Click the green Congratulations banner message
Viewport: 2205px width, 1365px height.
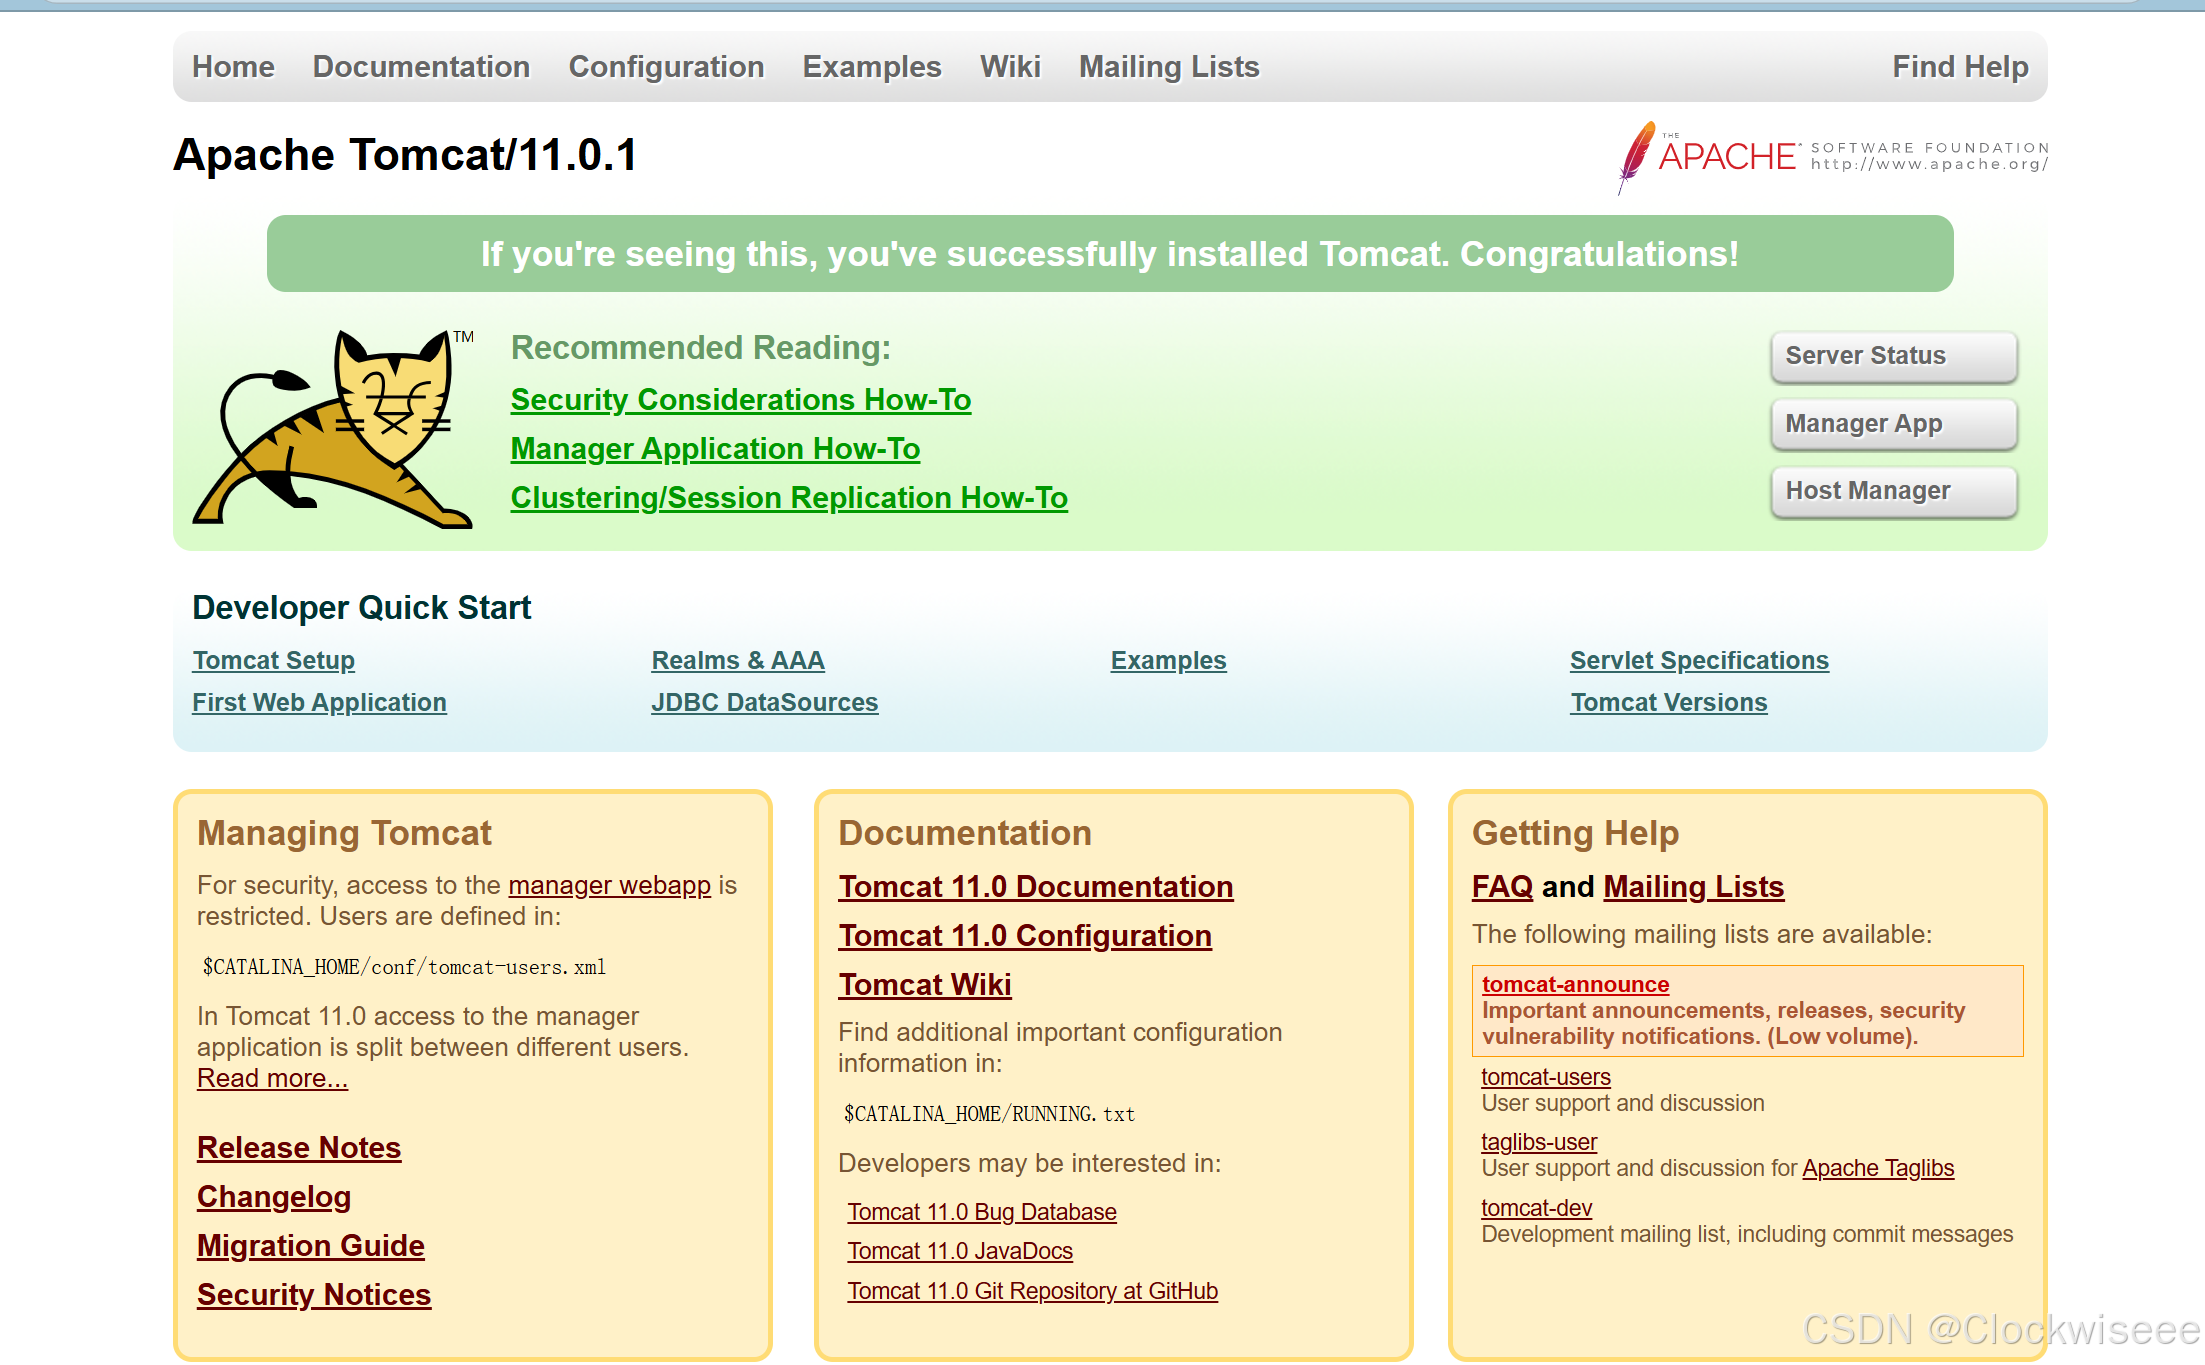click(x=1110, y=254)
